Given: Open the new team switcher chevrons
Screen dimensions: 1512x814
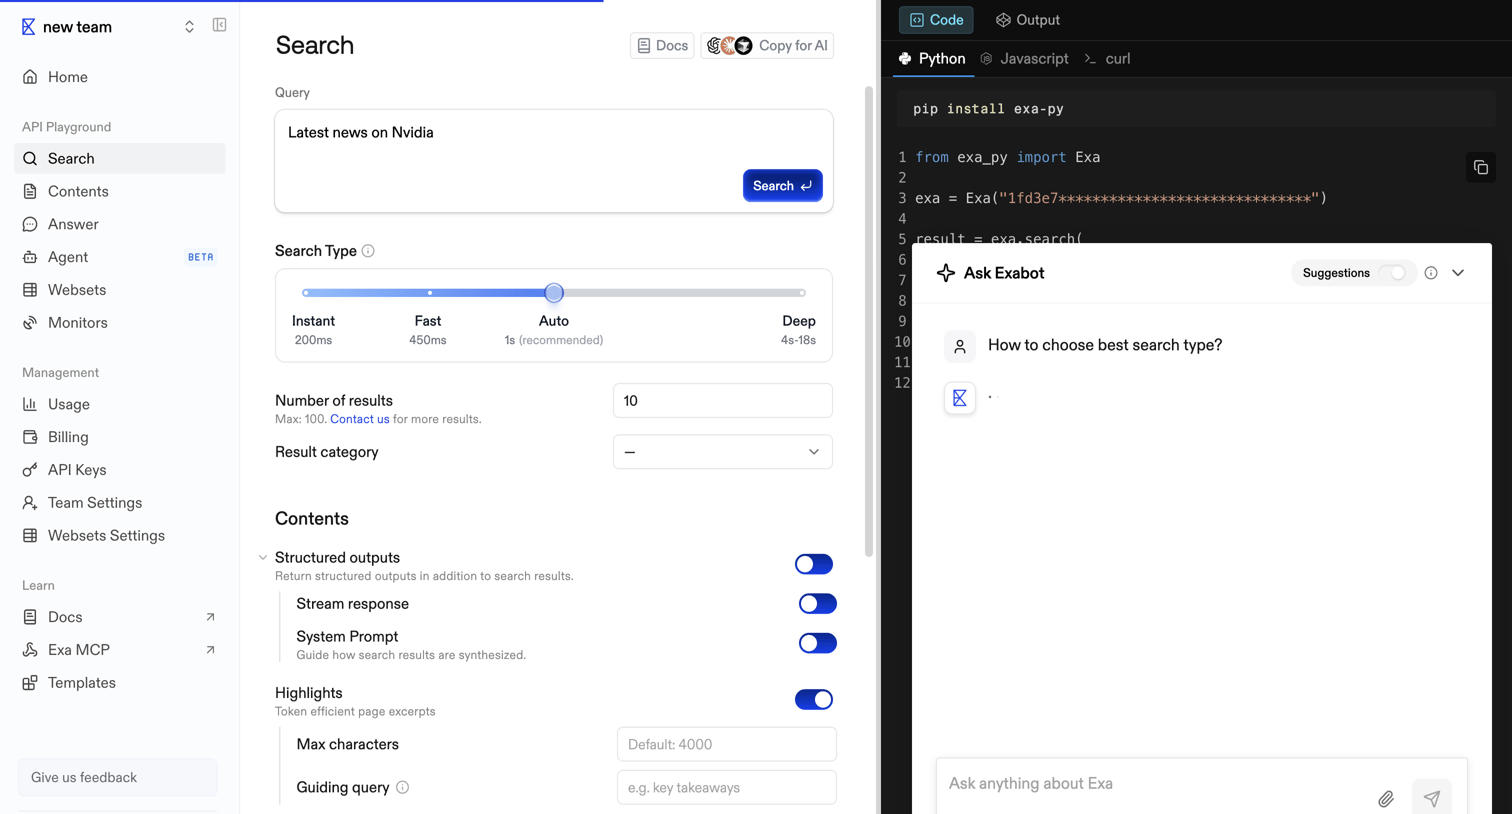Looking at the screenshot, I should 189,27.
